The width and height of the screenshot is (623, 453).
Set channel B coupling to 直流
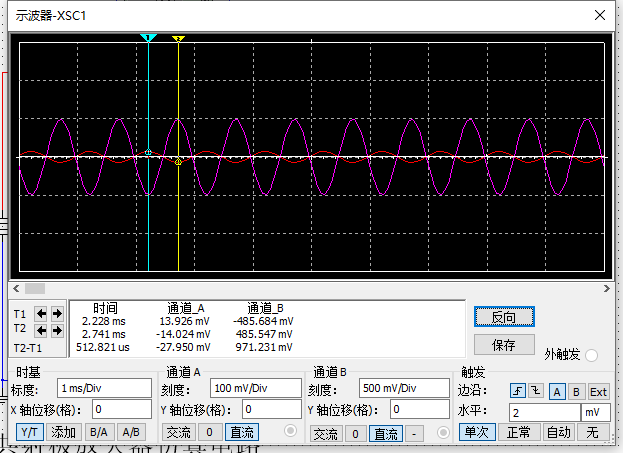click(386, 434)
